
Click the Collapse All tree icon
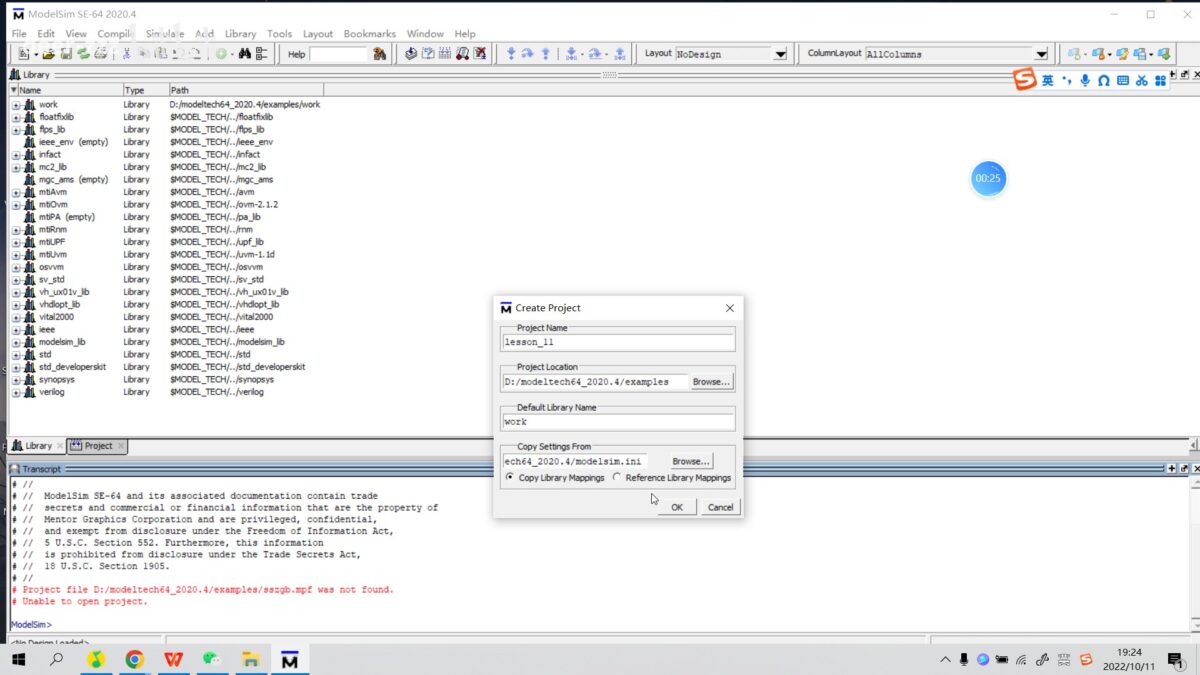point(261,54)
